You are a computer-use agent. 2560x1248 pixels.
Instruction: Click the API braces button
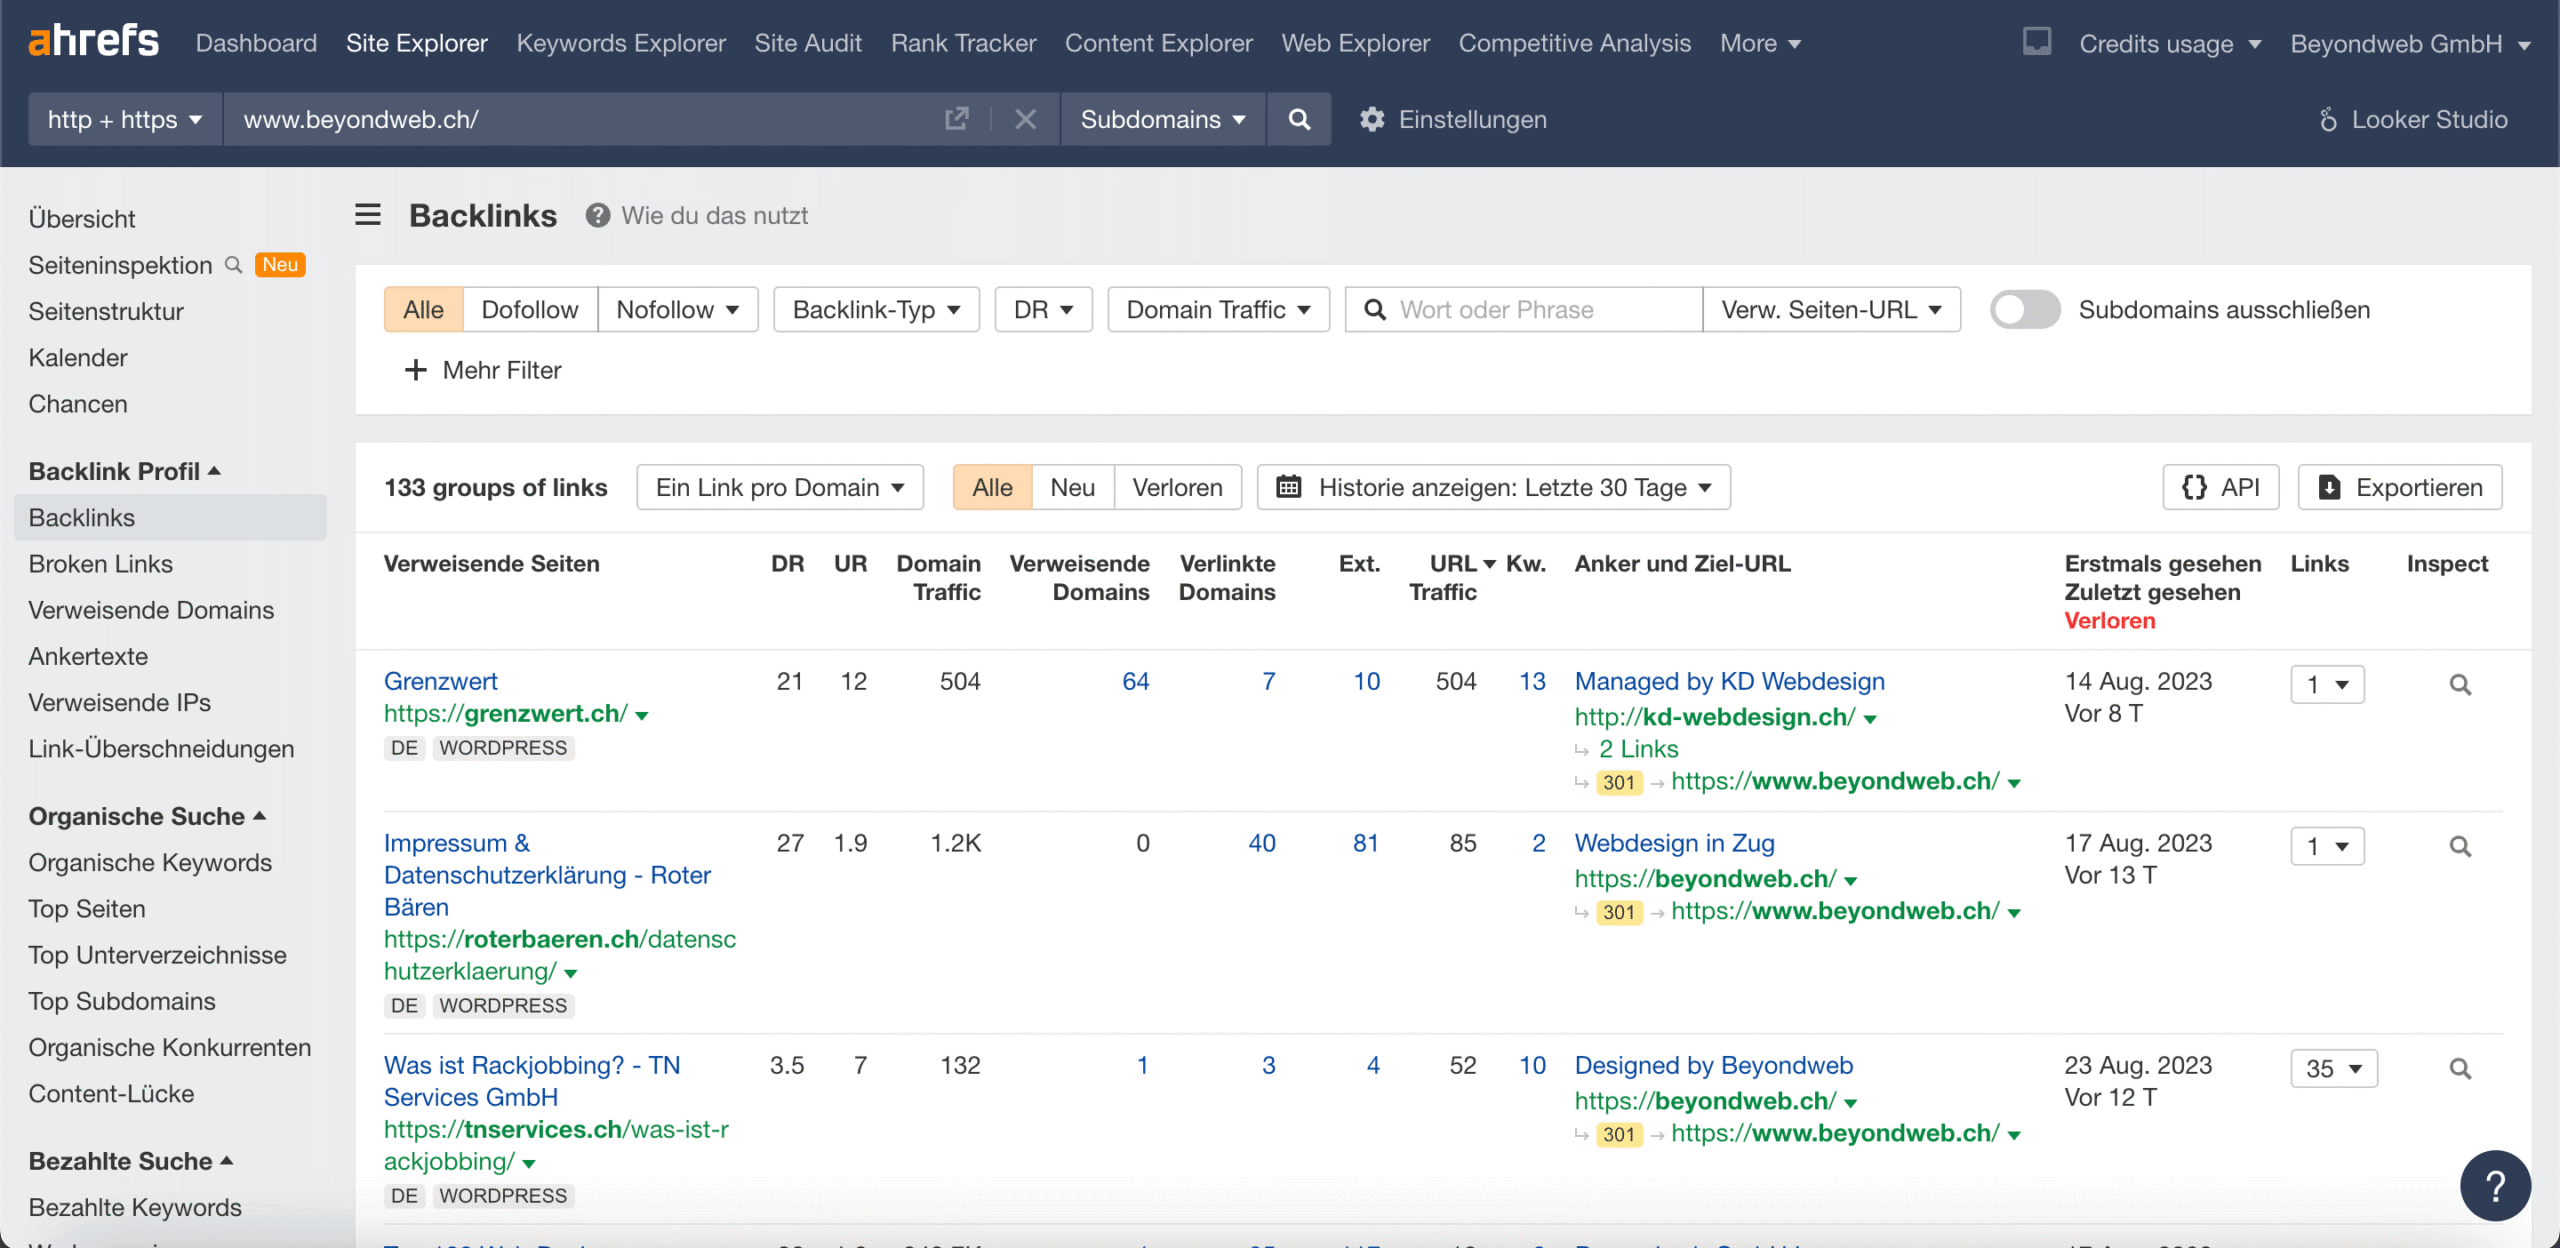coord(2221,487)
